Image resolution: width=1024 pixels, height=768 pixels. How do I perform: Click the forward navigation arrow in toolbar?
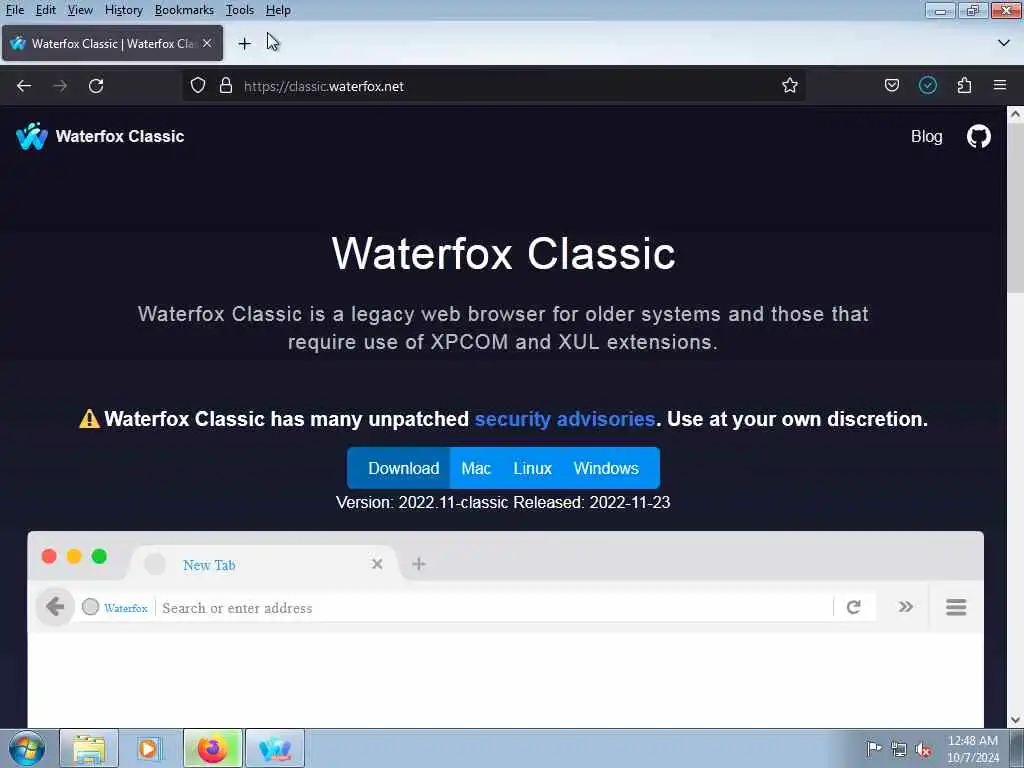coord(60,86)
